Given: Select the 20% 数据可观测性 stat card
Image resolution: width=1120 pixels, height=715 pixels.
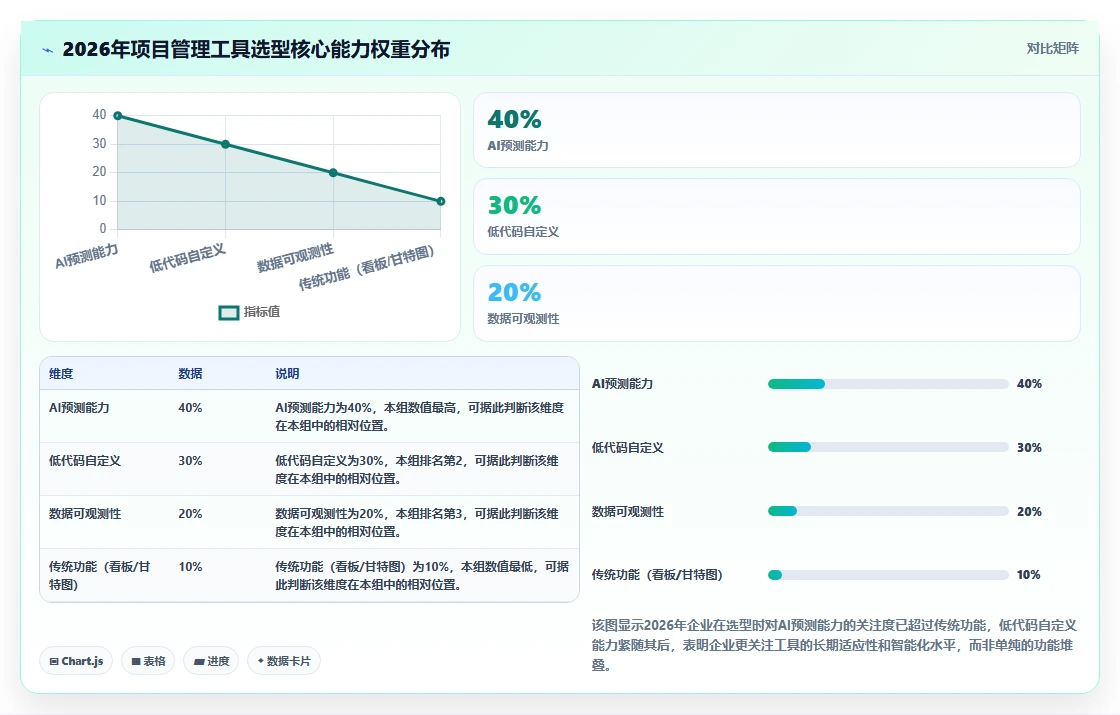Looking at the screenshot, I should 776,304.
